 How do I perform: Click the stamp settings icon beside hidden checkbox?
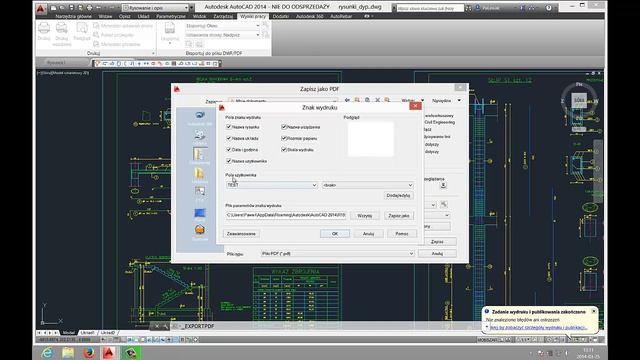pyautogui.click(x=443, y=185)
